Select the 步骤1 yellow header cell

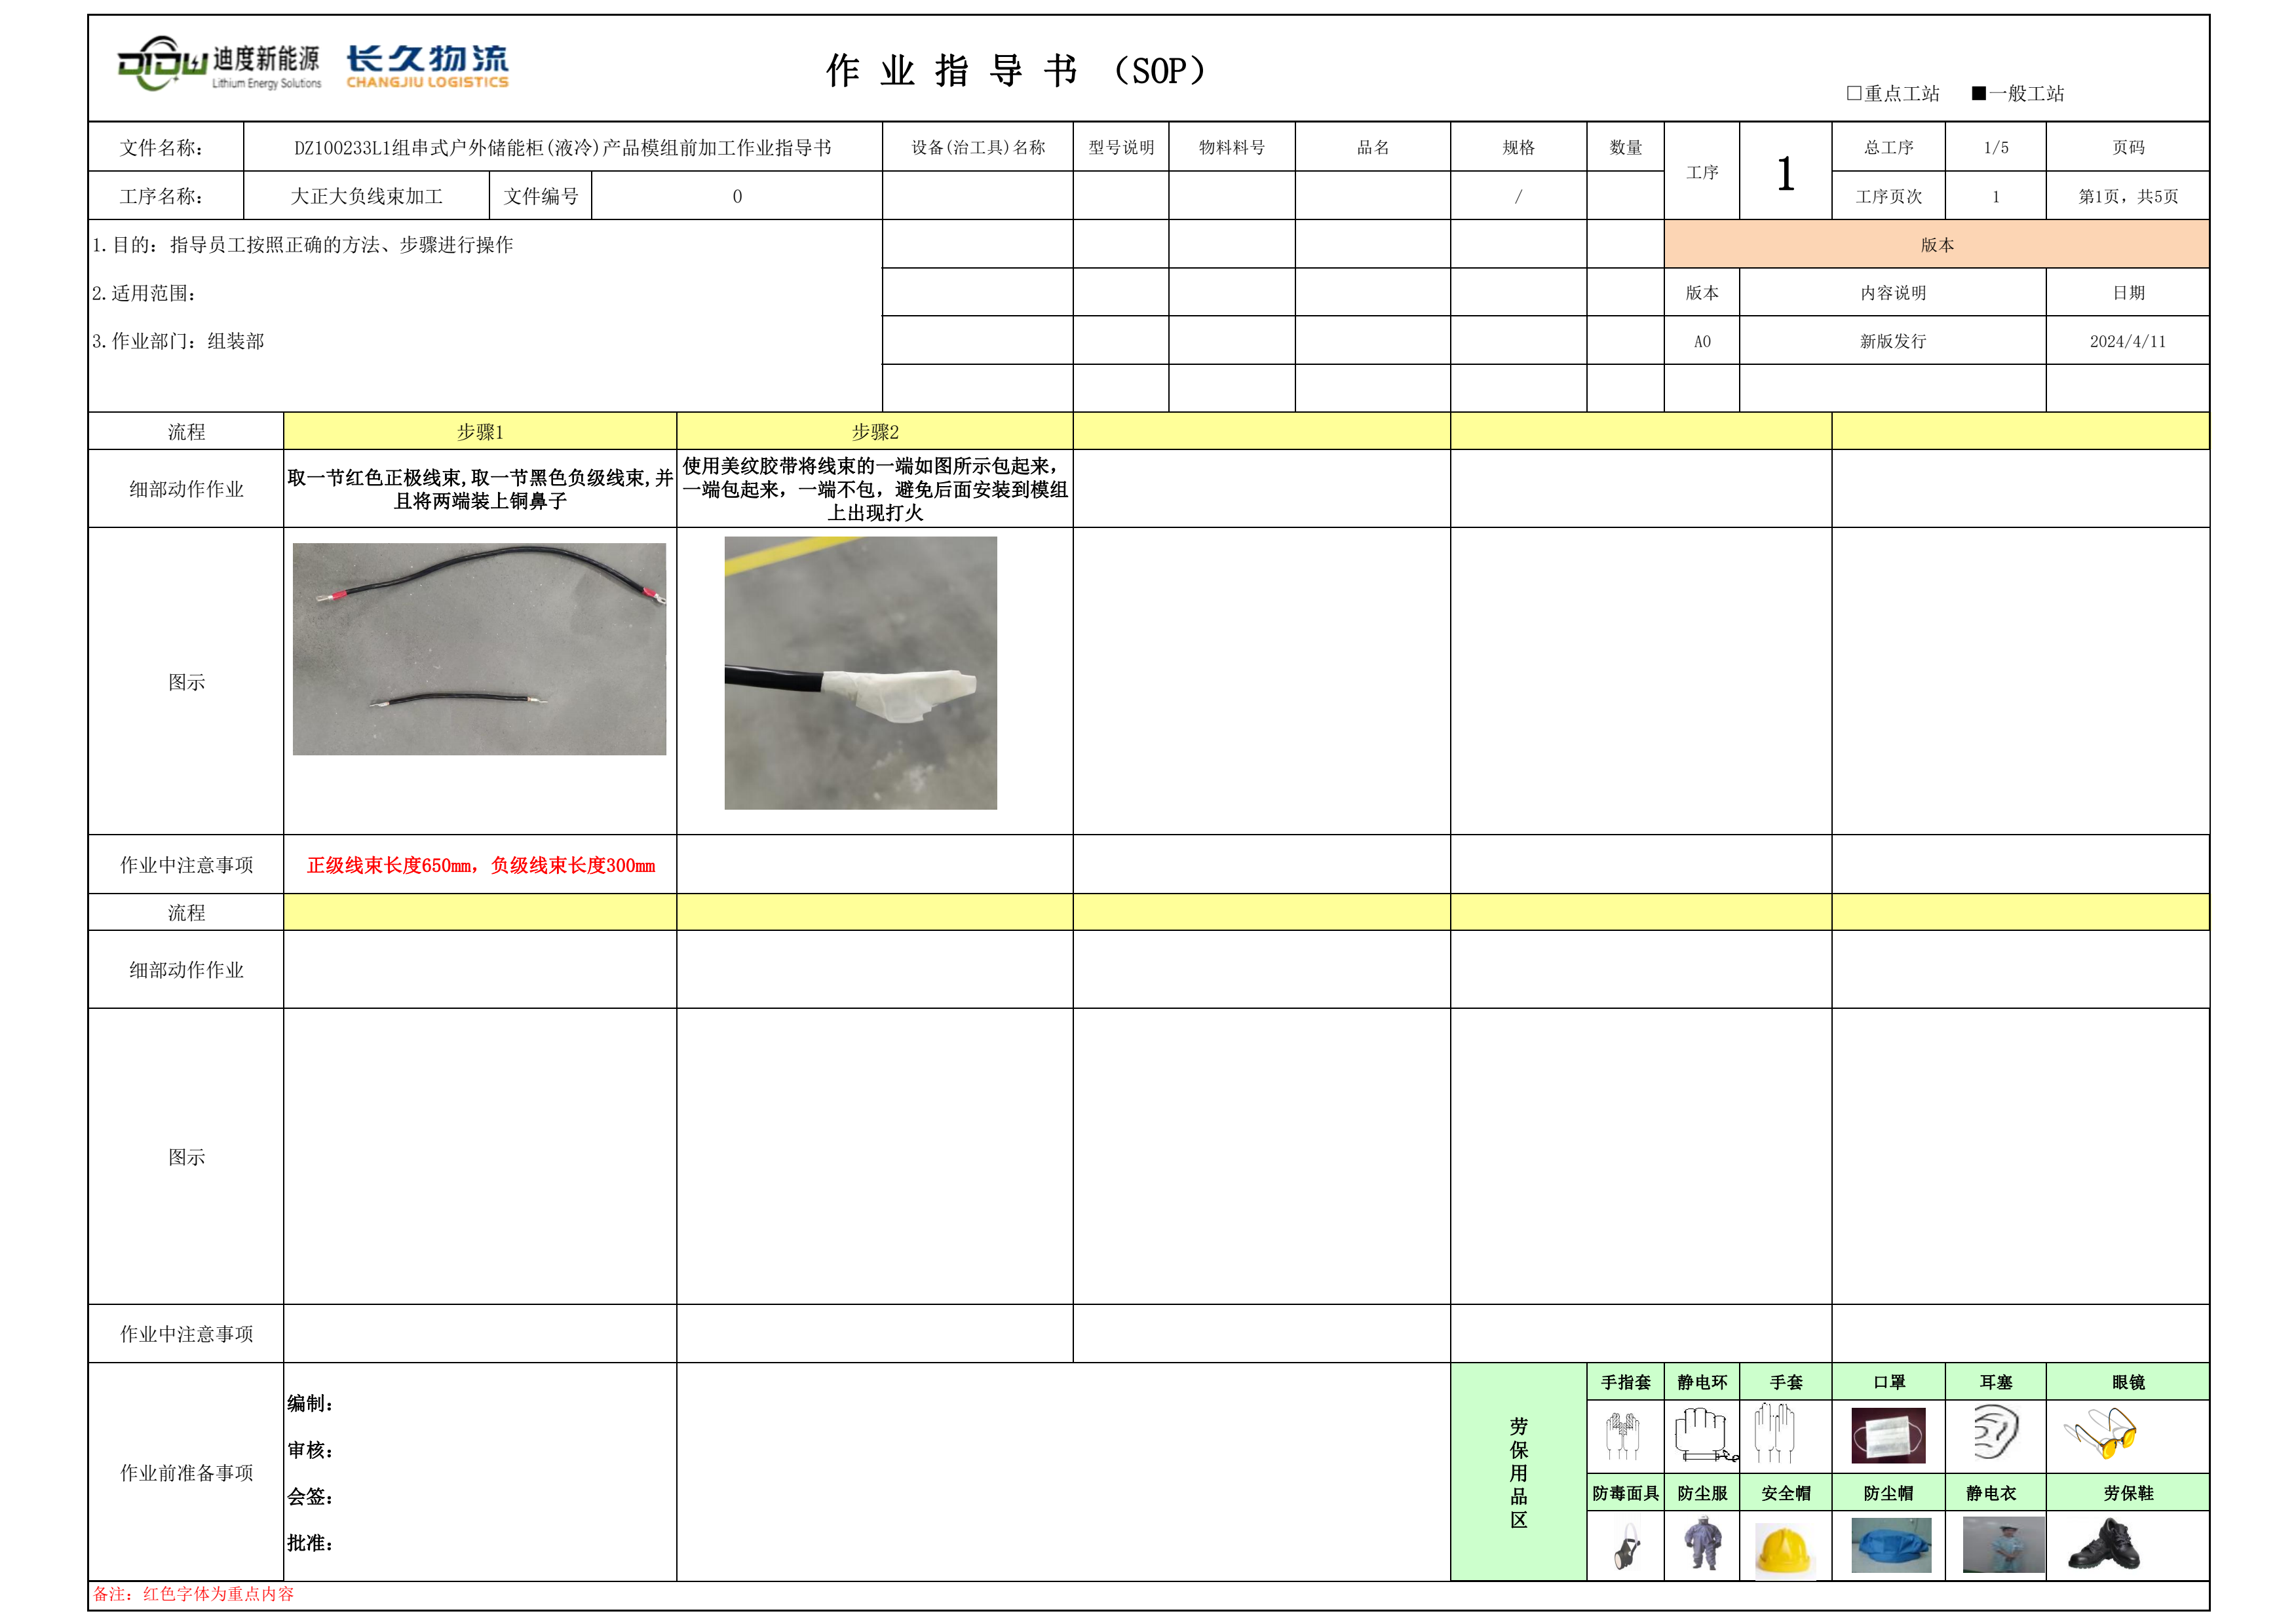[480, 431]
